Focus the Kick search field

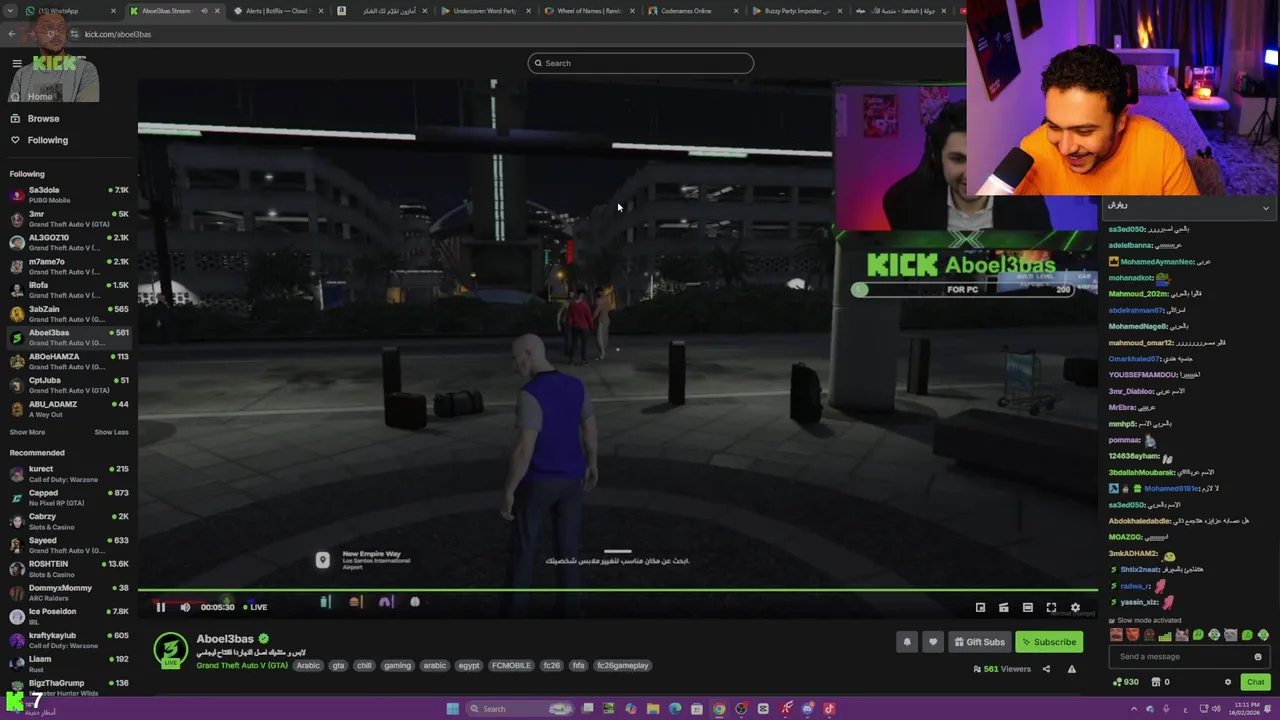(641, 63)
